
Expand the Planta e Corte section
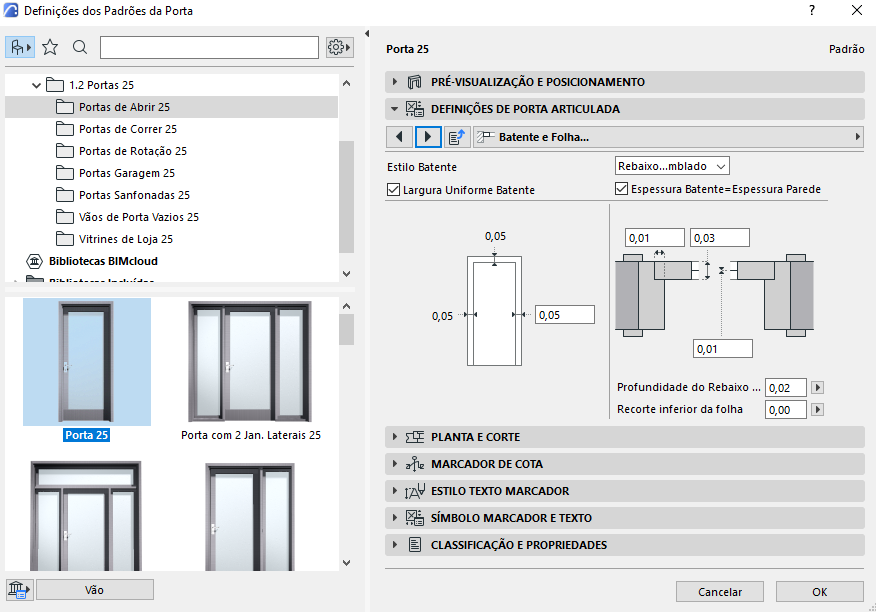pyautogui.click(x=395, y=437)
